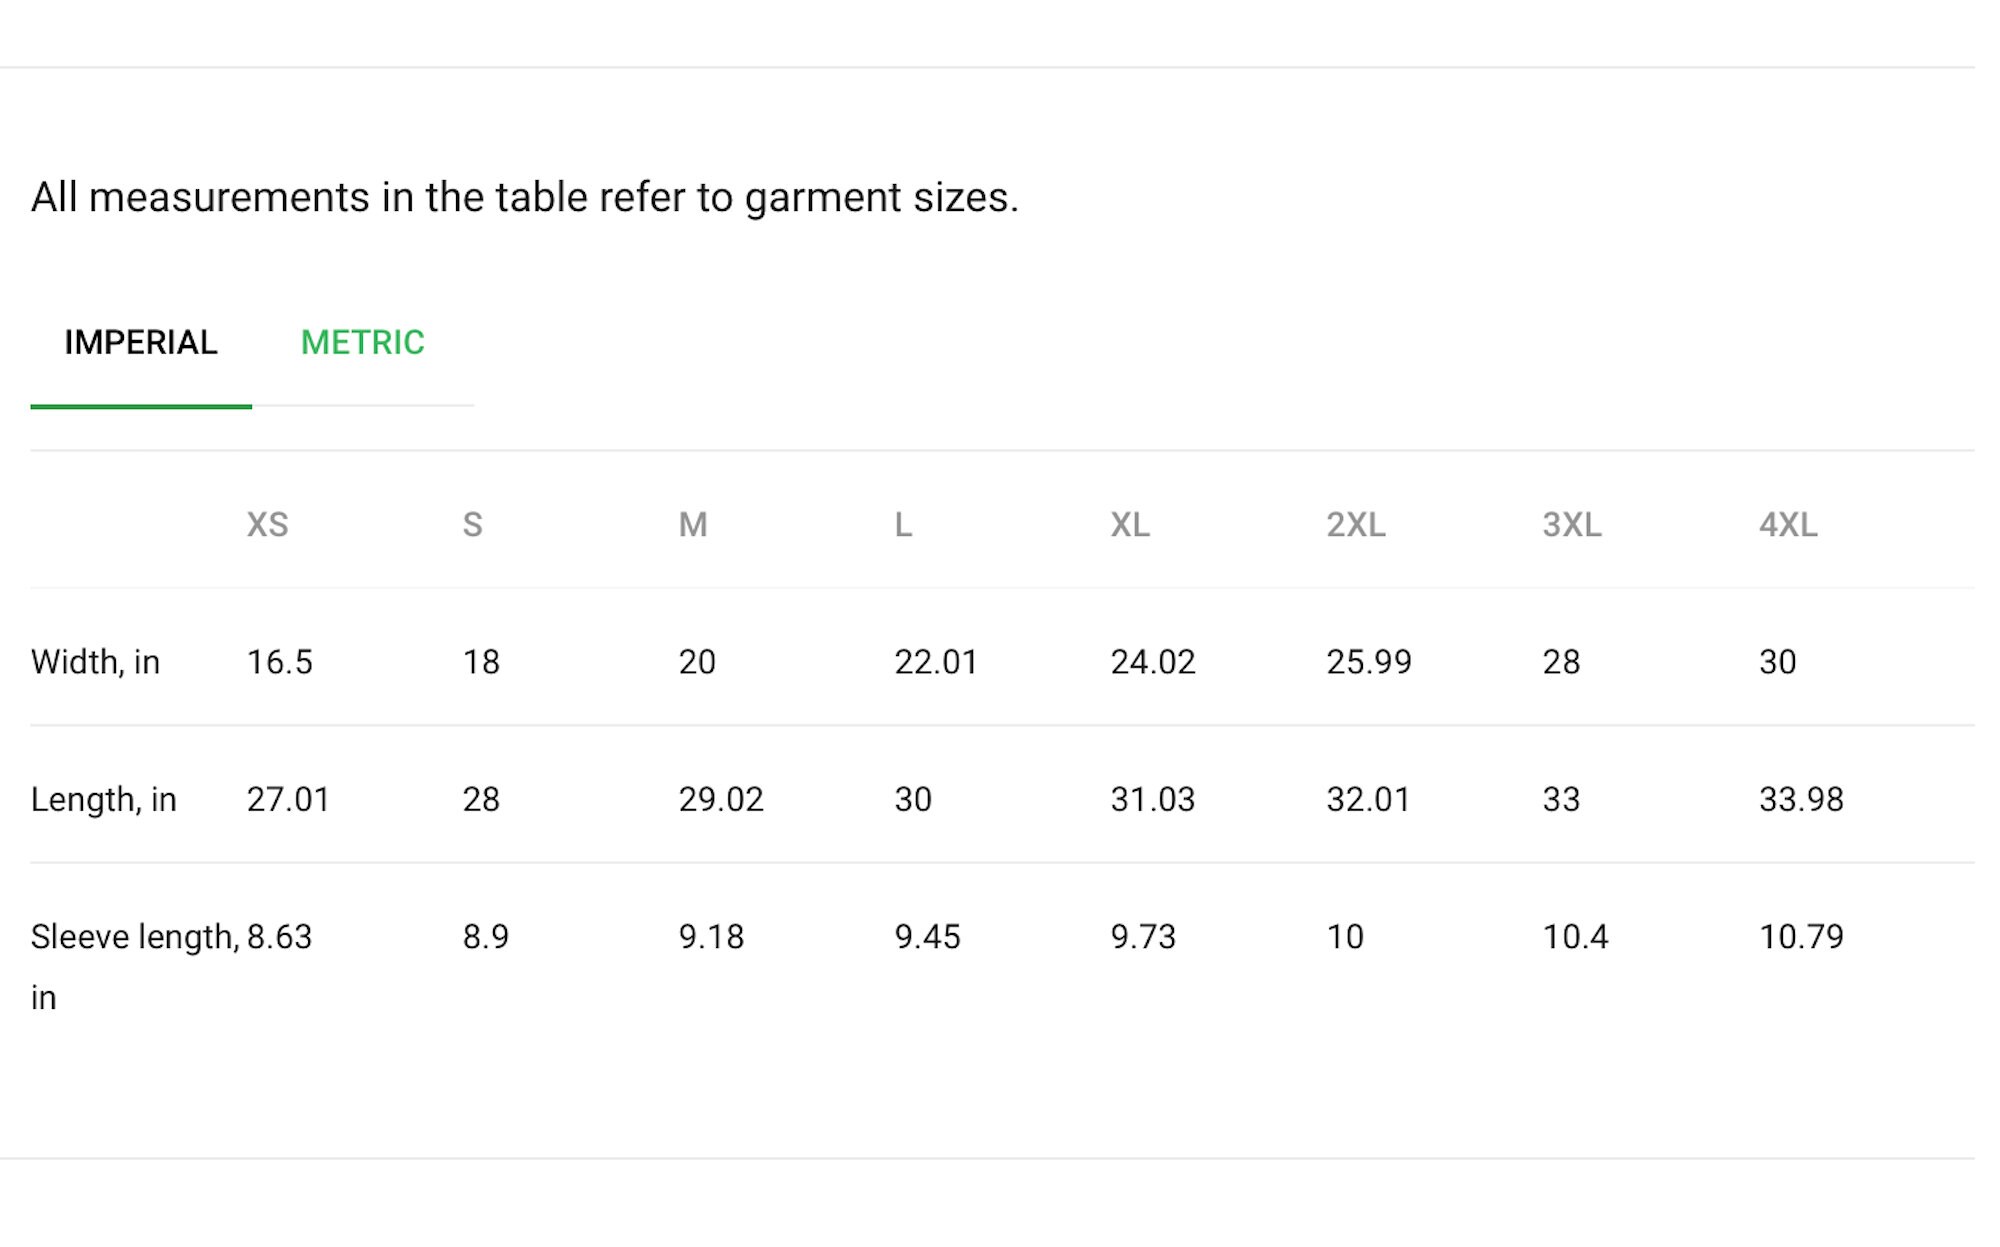Click the 33.98 length value for 4XL
2000x1247 pixels.
[x=1801, y=800]
